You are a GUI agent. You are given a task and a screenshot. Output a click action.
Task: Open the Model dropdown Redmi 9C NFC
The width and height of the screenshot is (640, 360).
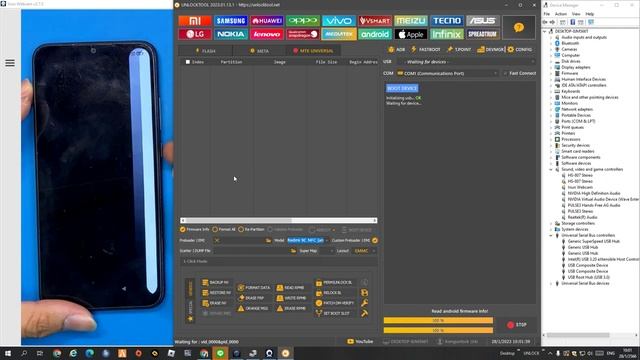(308, 240)
